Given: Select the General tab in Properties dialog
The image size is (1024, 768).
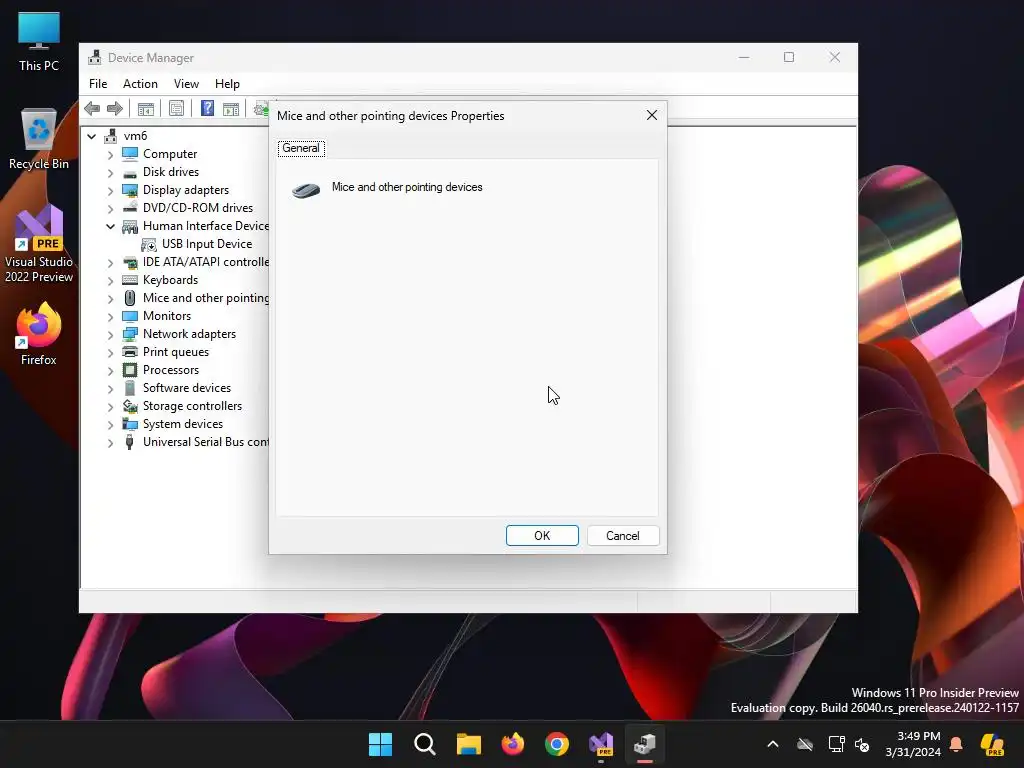Looking at the screenshot, I should click(301, 148).
